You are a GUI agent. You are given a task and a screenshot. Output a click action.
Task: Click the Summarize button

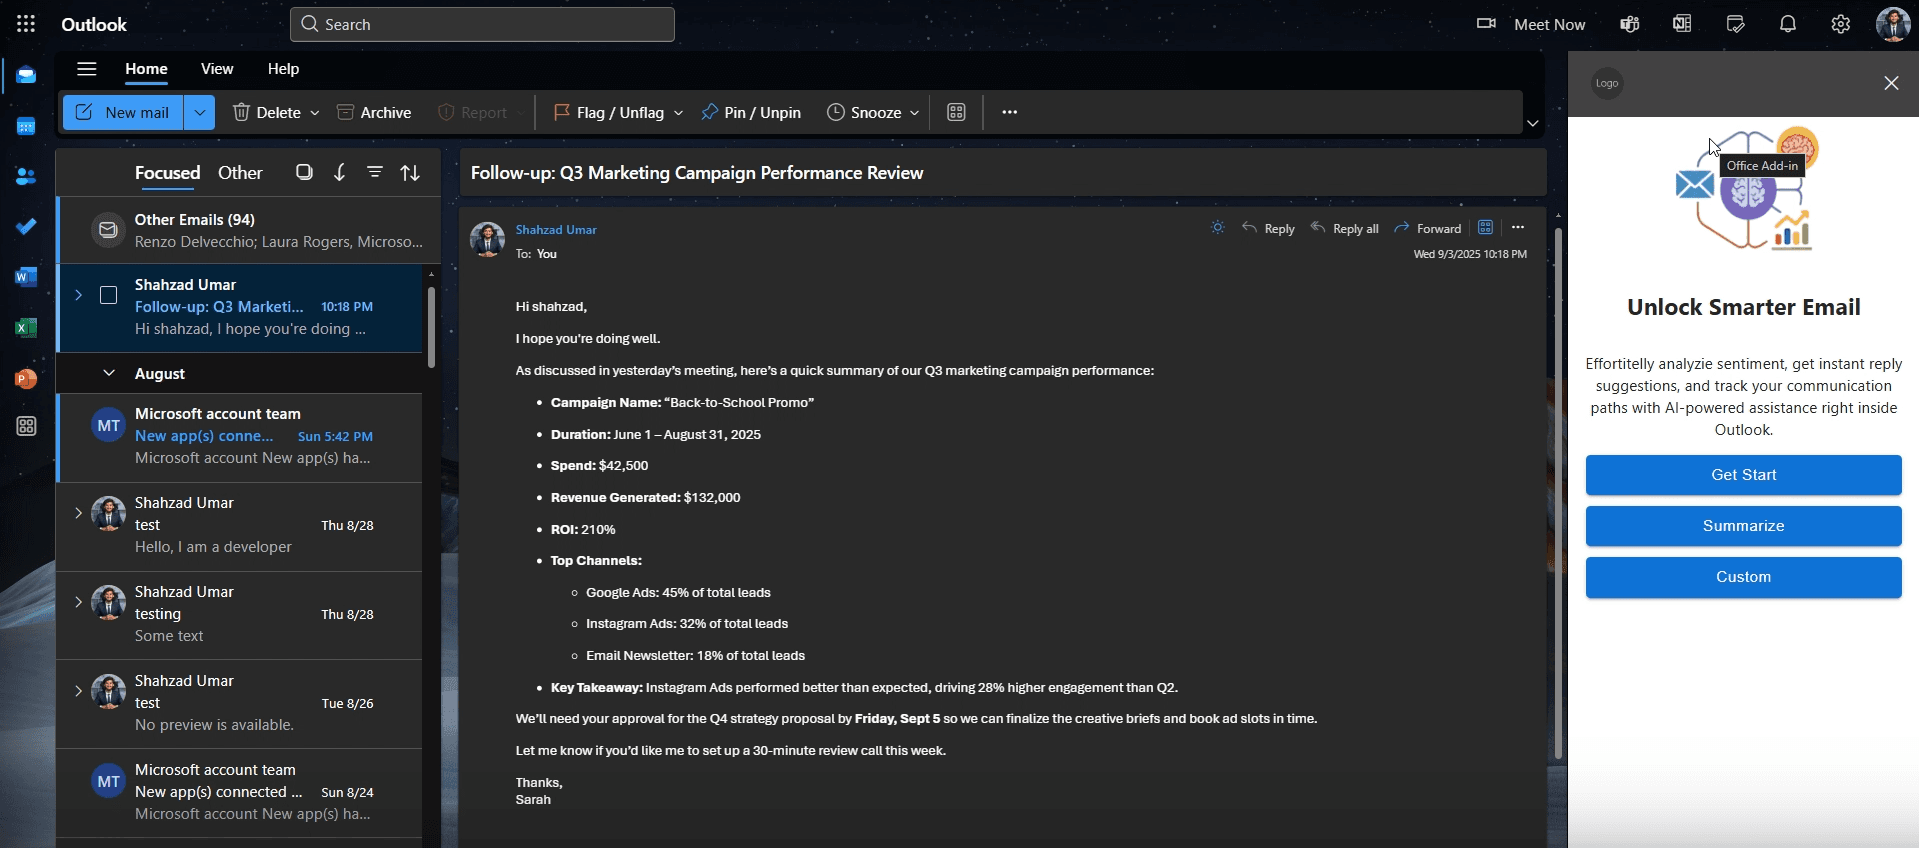click(1743, 526)
